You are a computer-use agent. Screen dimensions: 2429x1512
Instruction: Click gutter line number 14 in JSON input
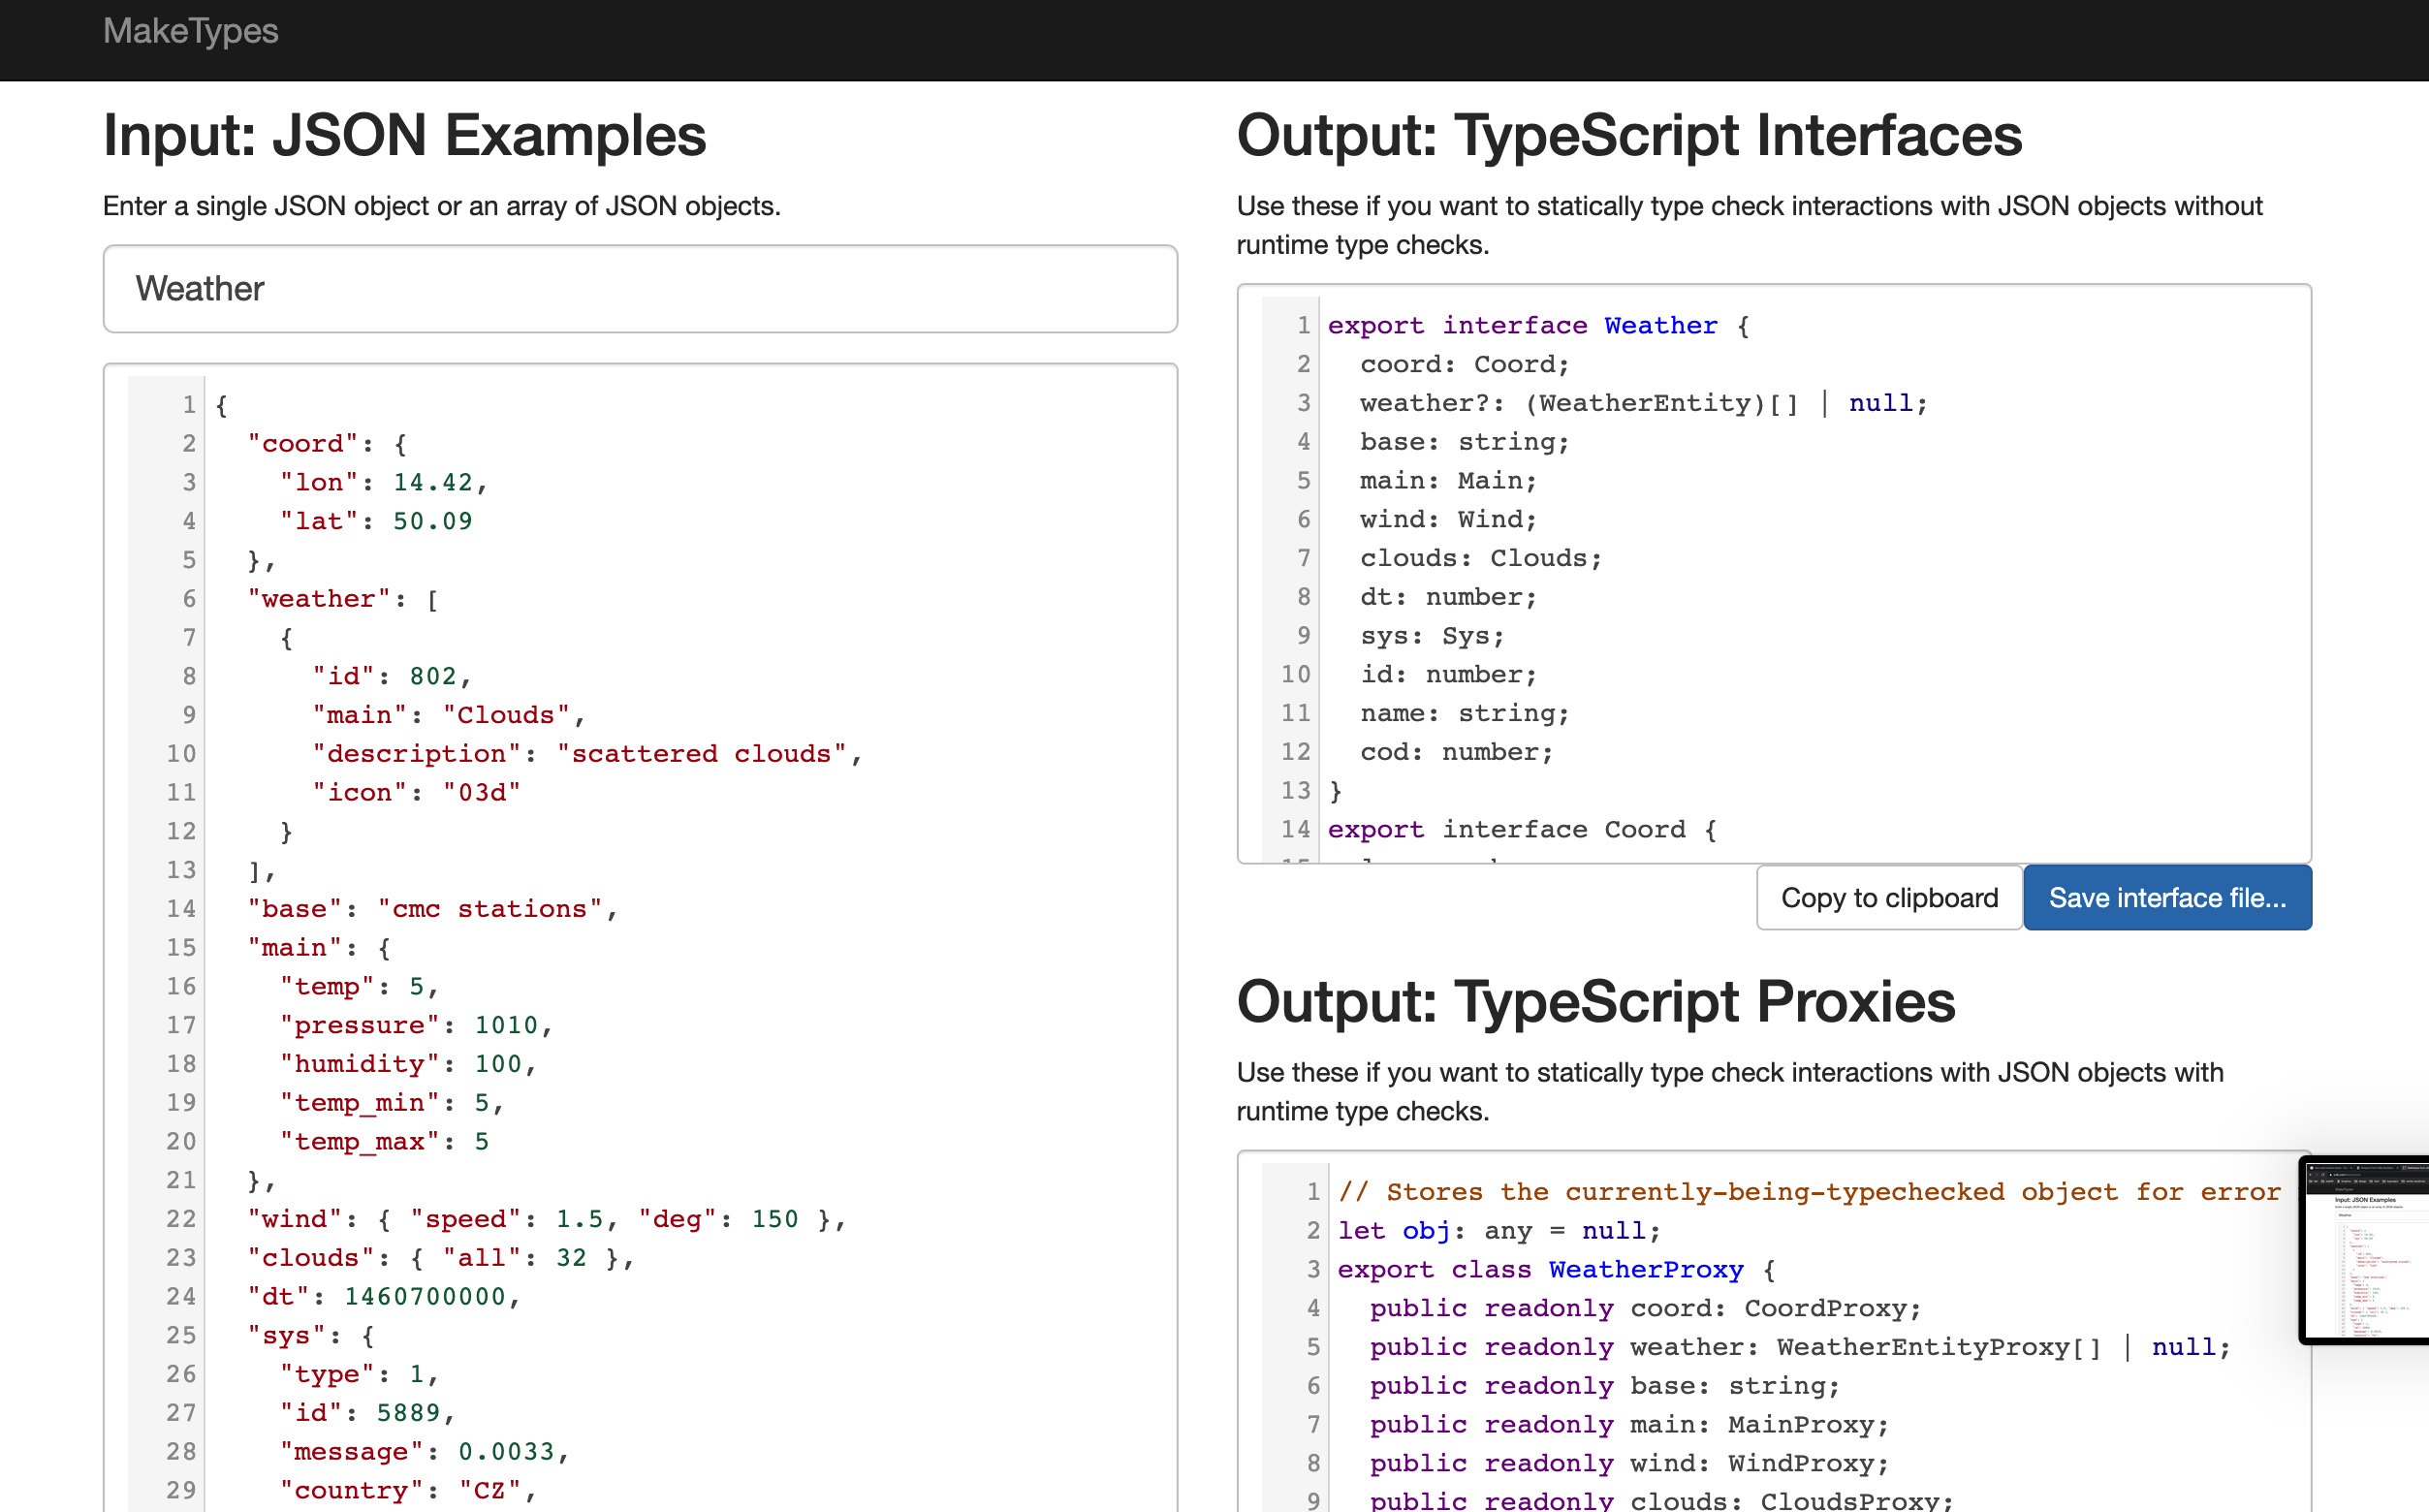[181, 909]
